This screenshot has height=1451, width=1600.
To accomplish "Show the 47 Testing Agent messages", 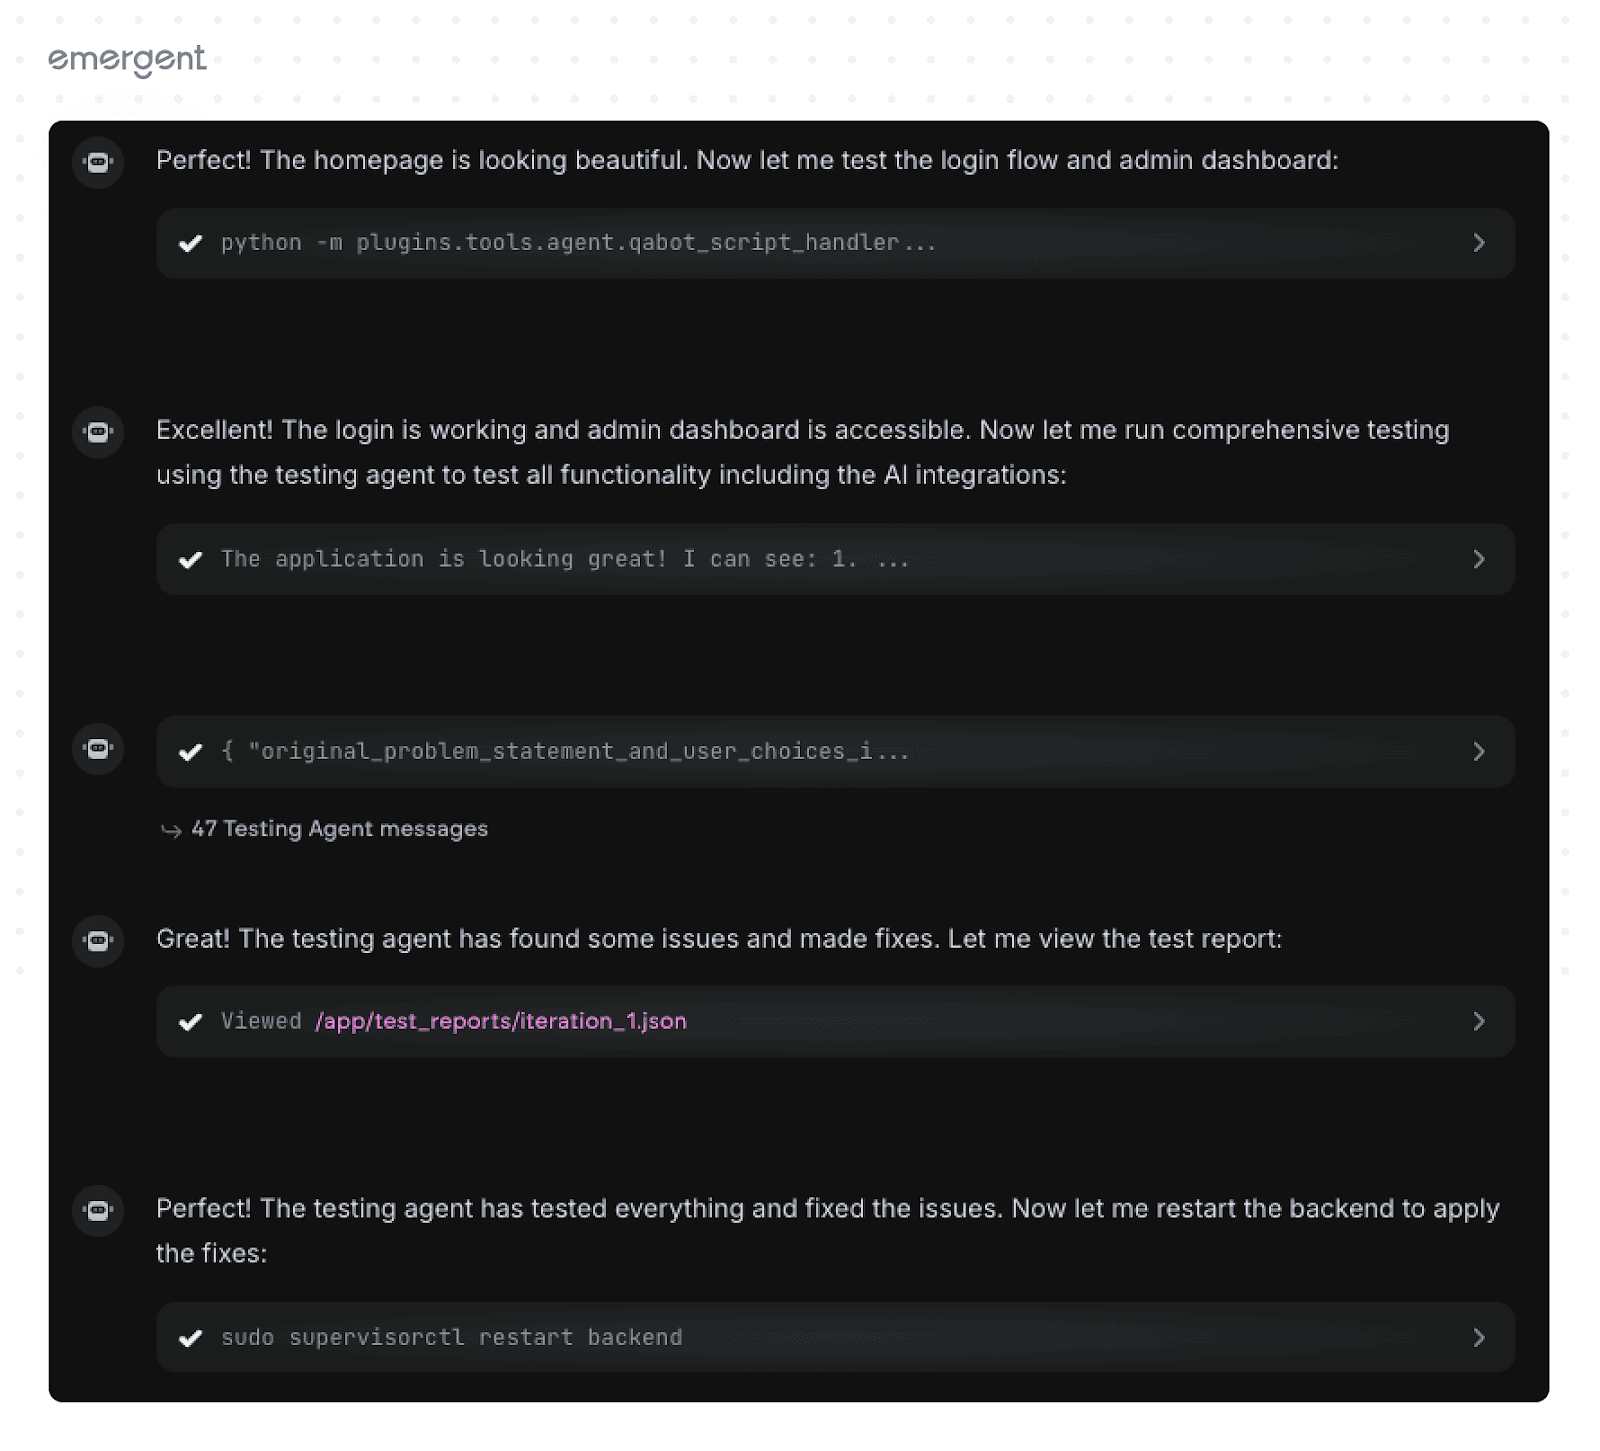I will click(x=339, y=829).
